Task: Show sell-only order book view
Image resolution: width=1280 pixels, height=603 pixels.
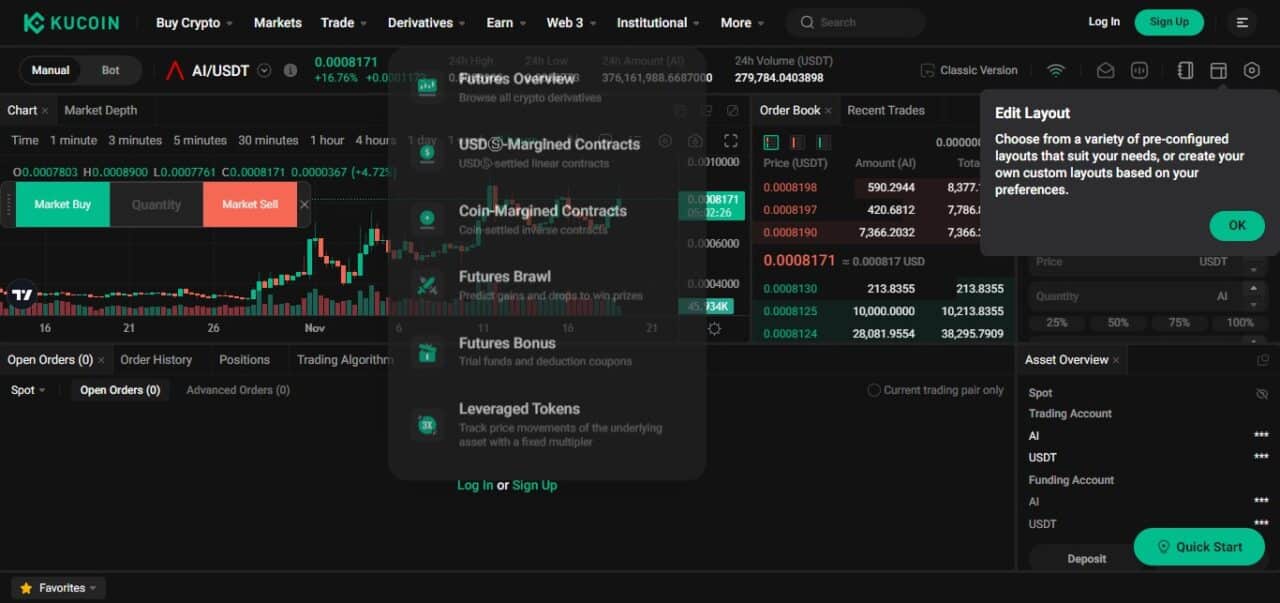Action: pos(797,142)
